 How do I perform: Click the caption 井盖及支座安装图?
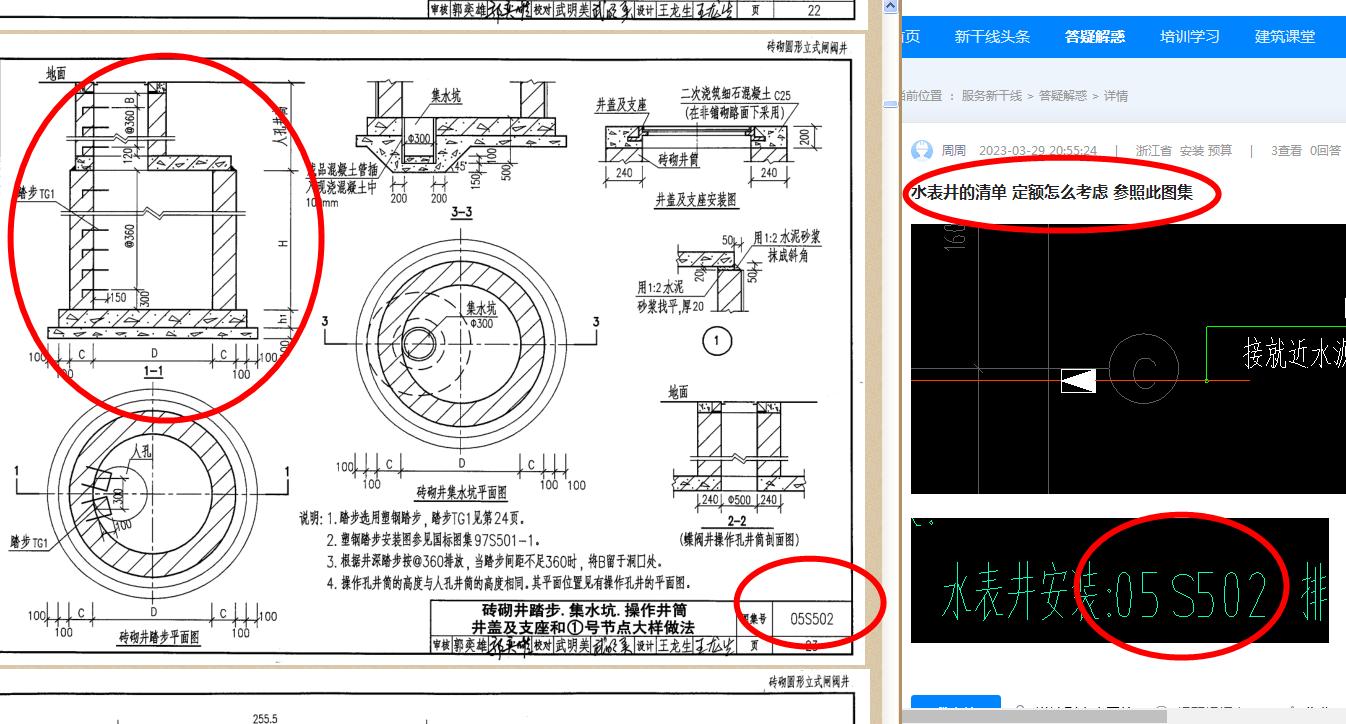click(696, 200)
